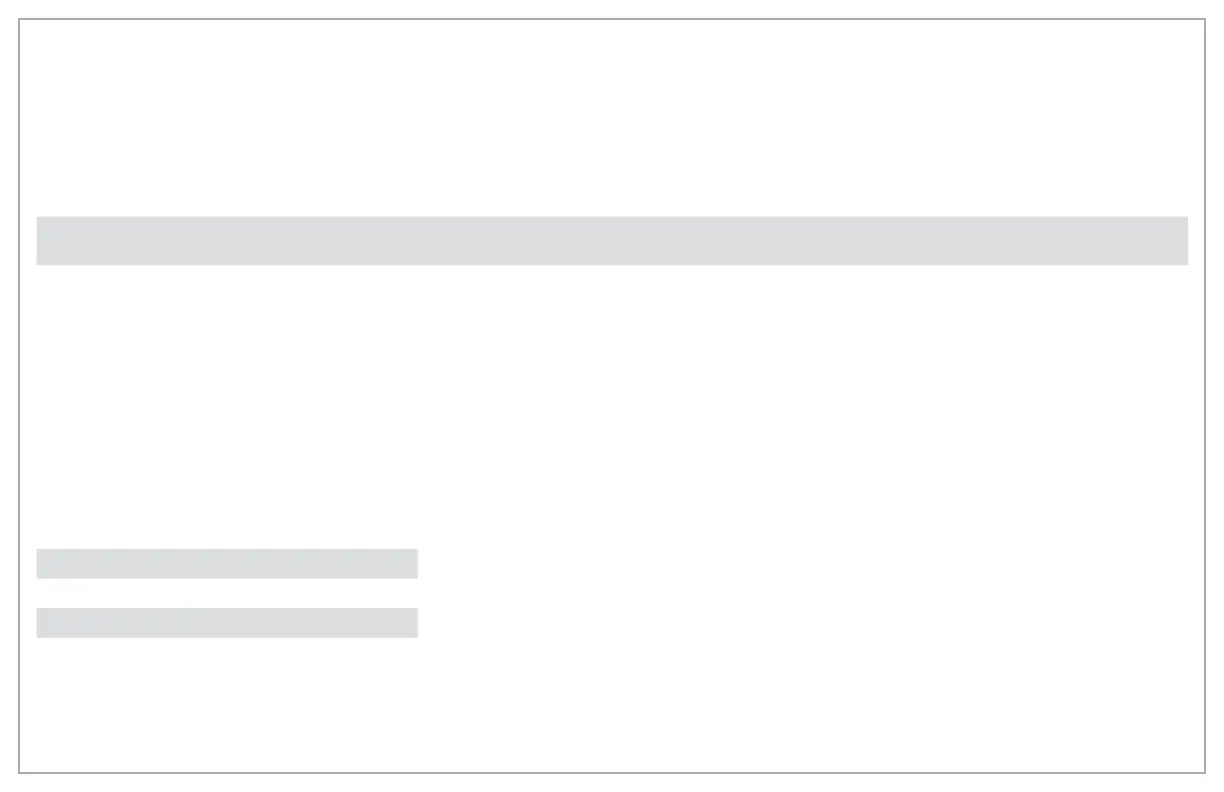
Task: Click the right end of the wide gray bar
Action: (1180, 240)
